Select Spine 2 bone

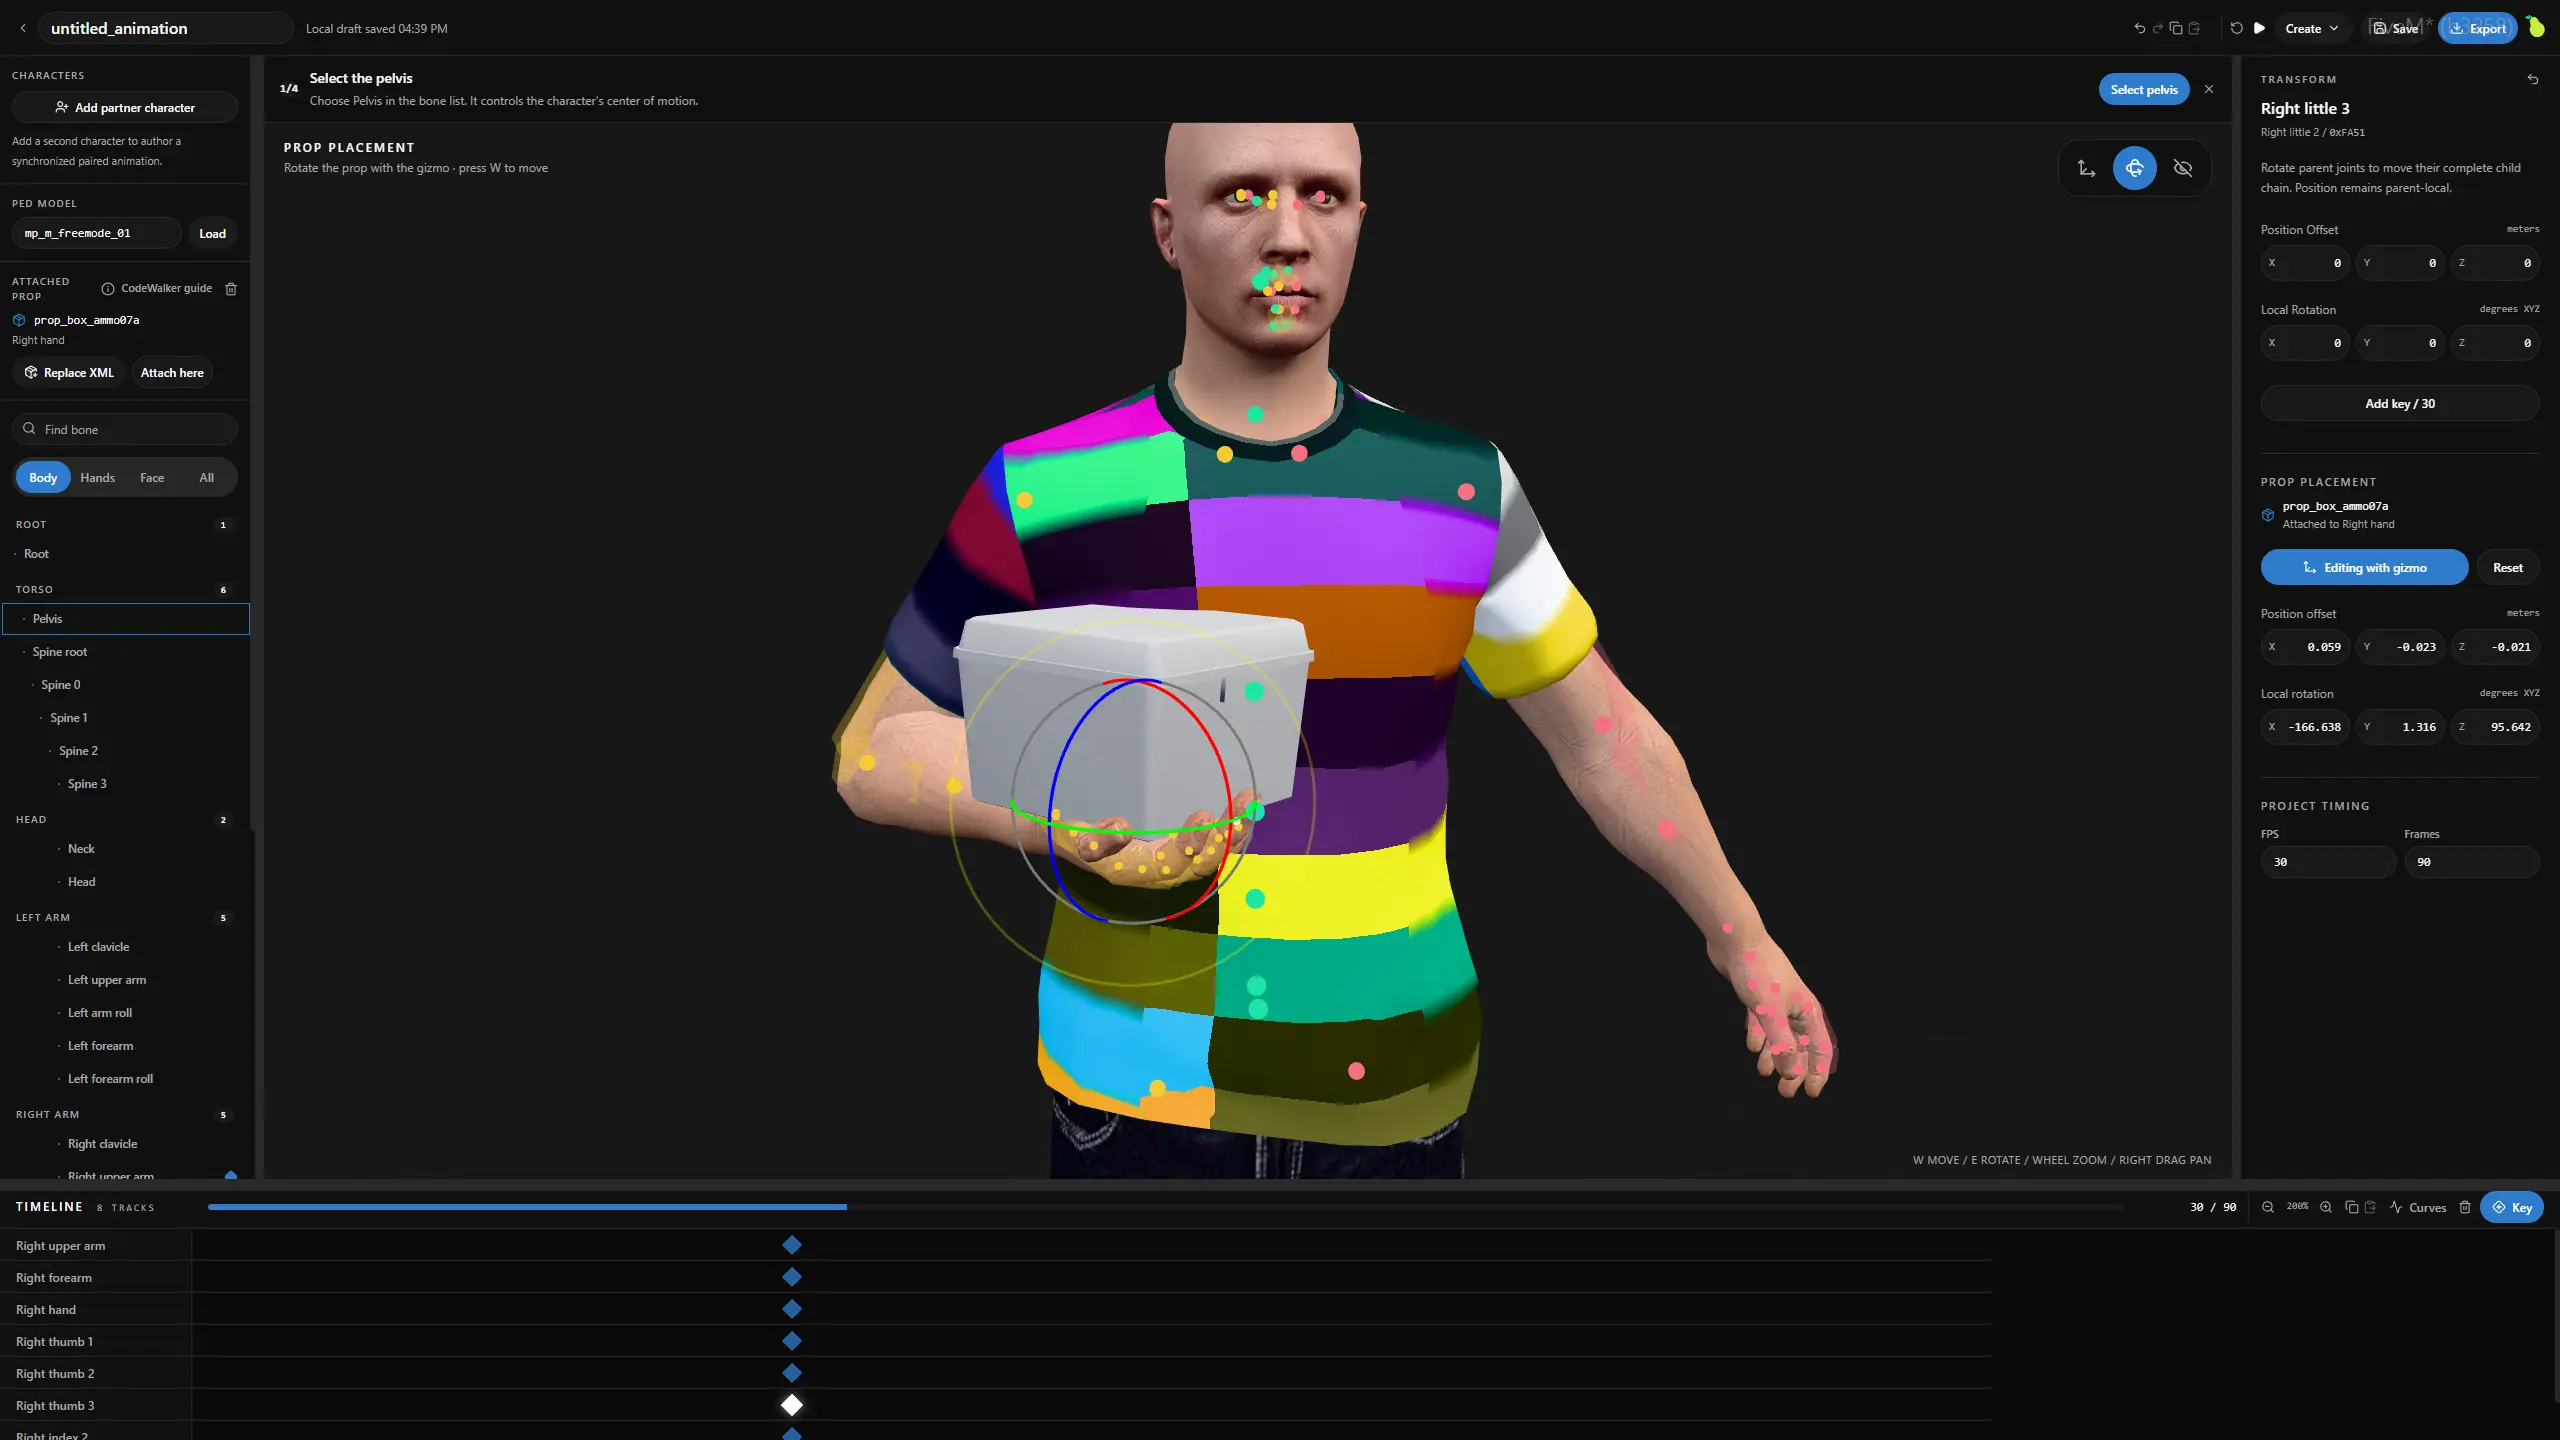pyautogui.click(x=125, y=750)
